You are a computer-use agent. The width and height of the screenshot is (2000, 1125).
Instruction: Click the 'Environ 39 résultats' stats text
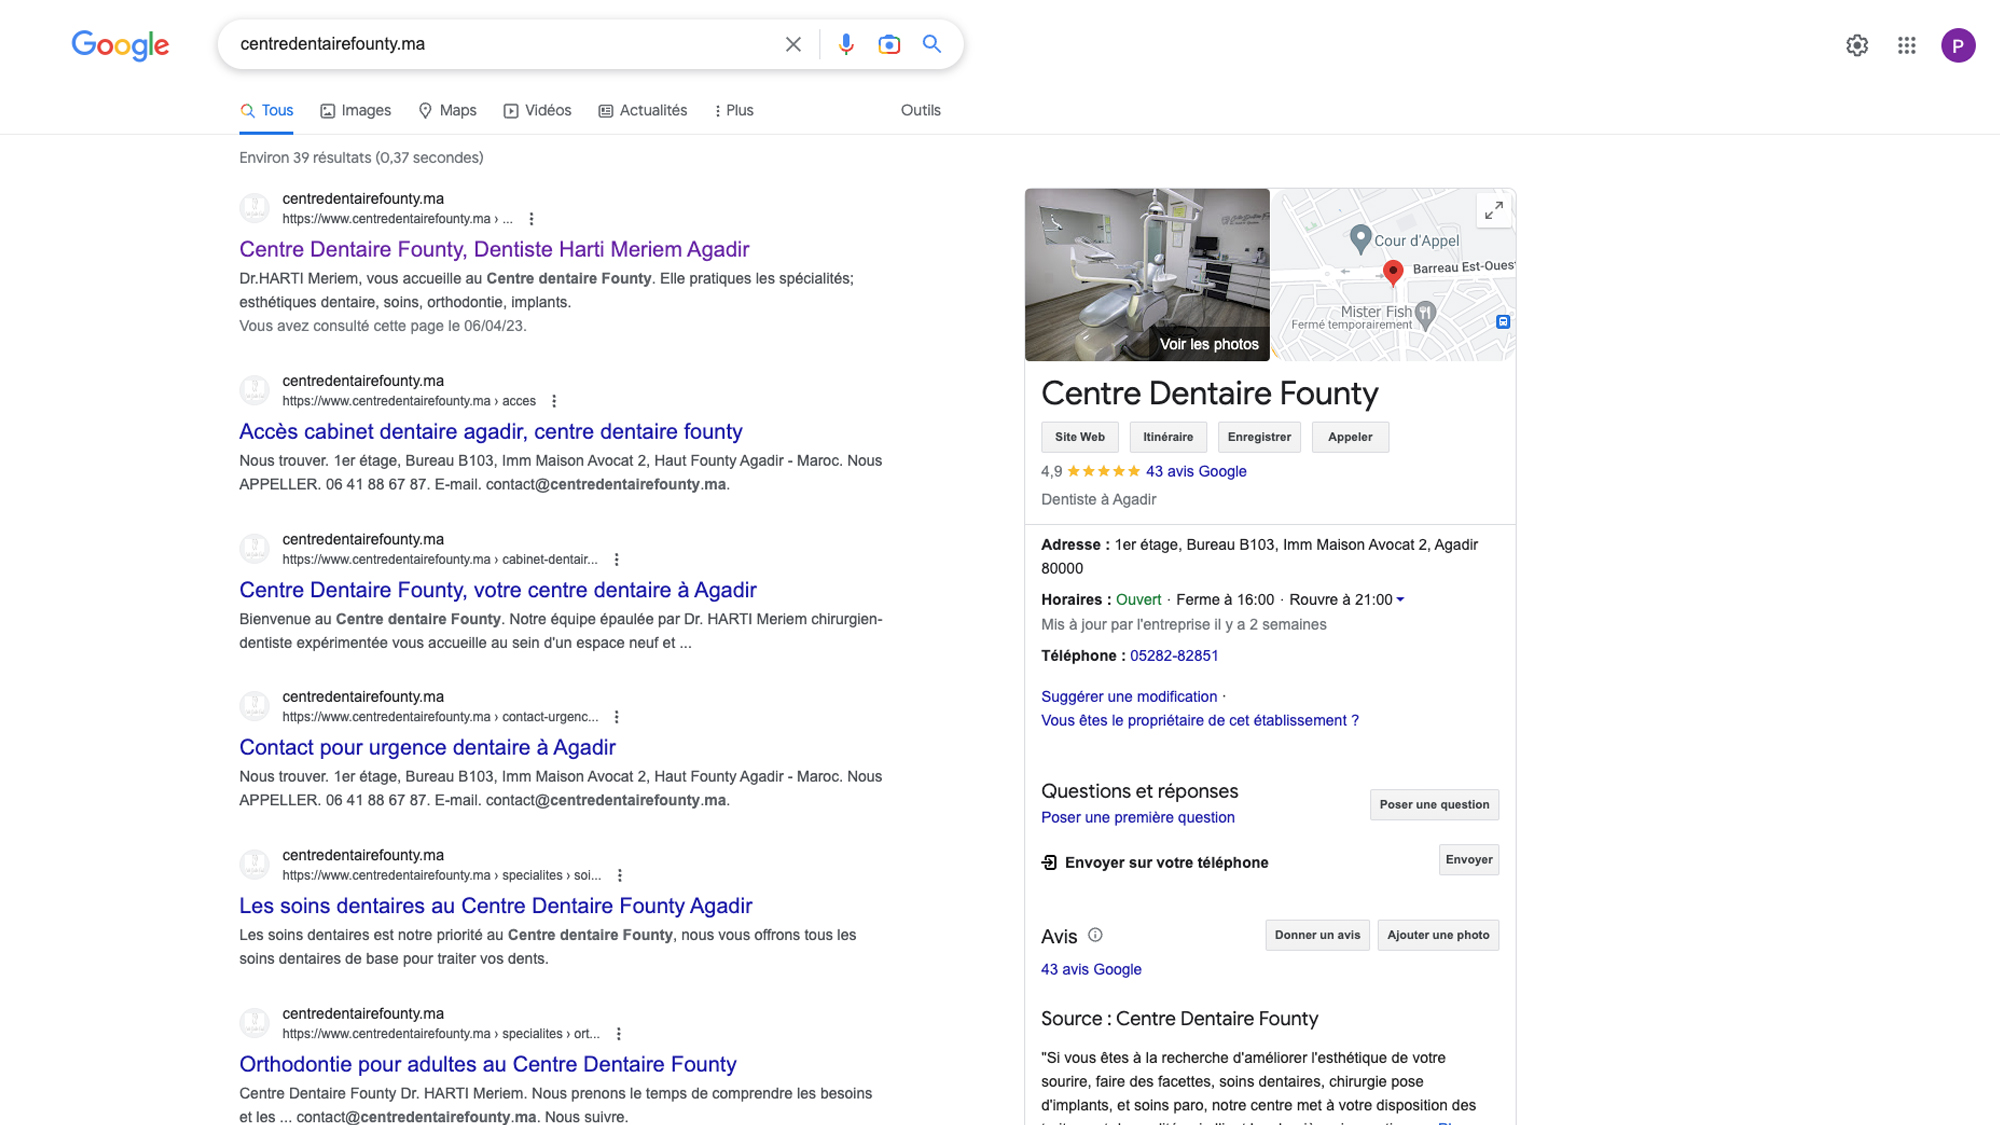coord(361,158)
